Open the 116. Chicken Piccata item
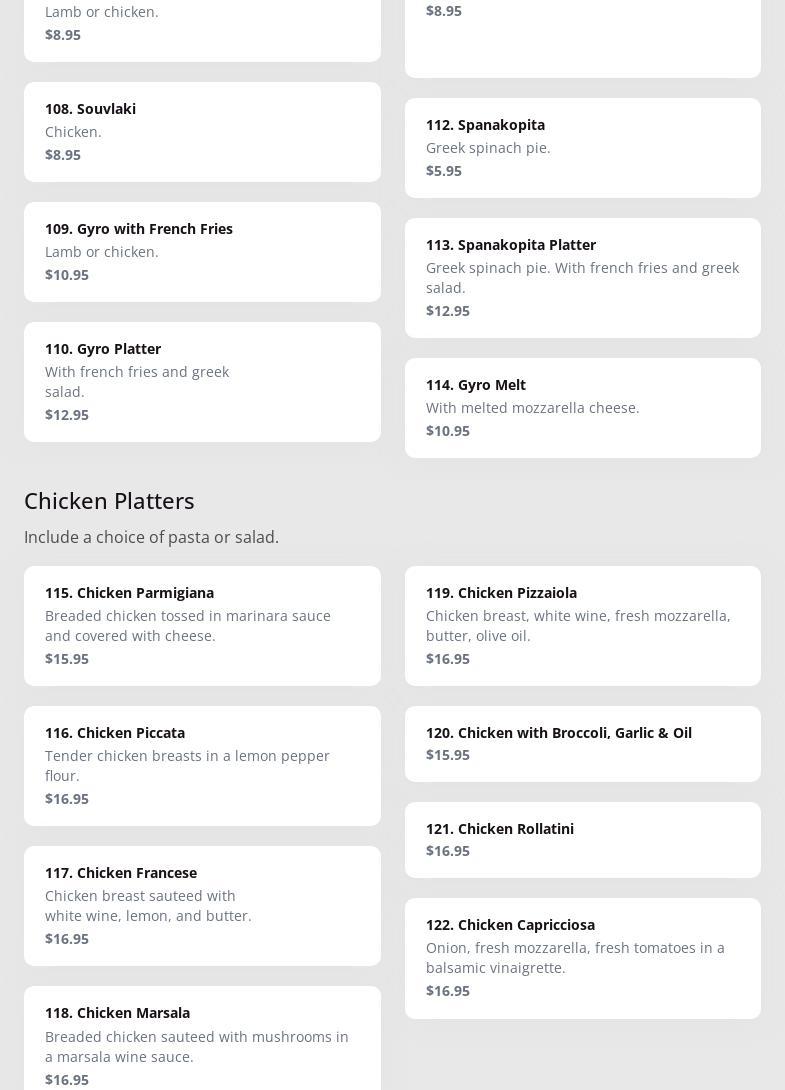785x1090 pixels. [202, 765]
